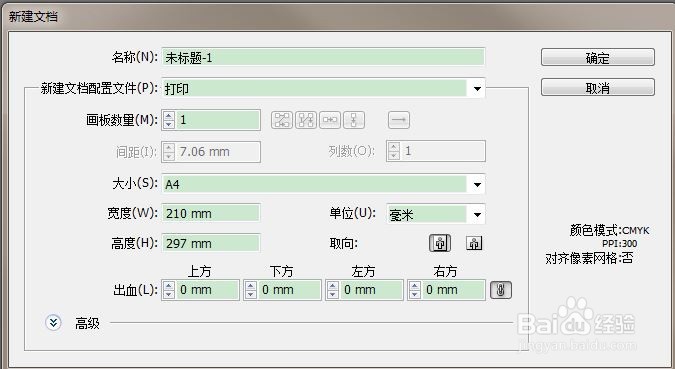Viewport: 675px width, 369px height.
Task: Click the 列数 columns field
Action: pyautogui.click(x=443, y=151)
